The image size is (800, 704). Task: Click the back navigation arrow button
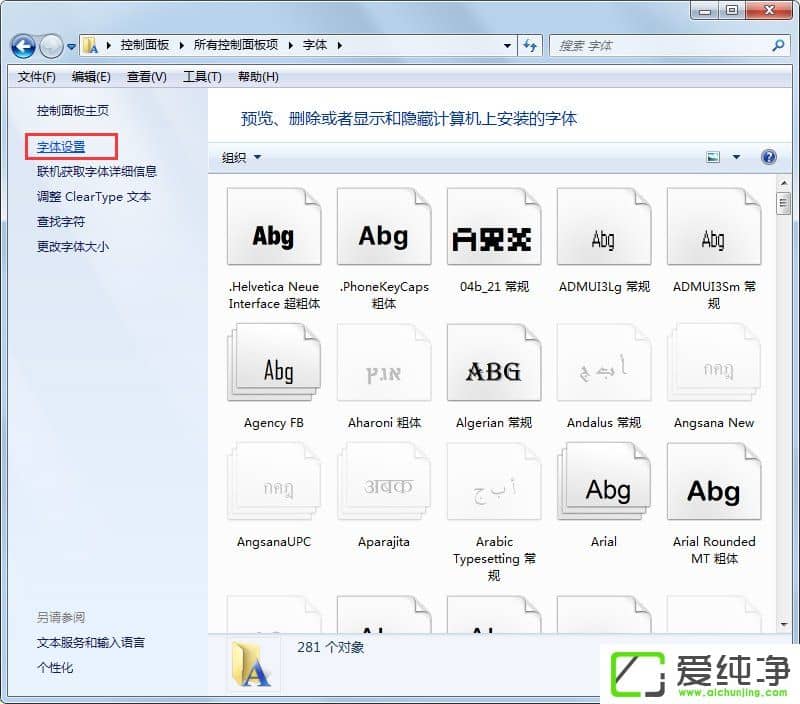[23, 46]
